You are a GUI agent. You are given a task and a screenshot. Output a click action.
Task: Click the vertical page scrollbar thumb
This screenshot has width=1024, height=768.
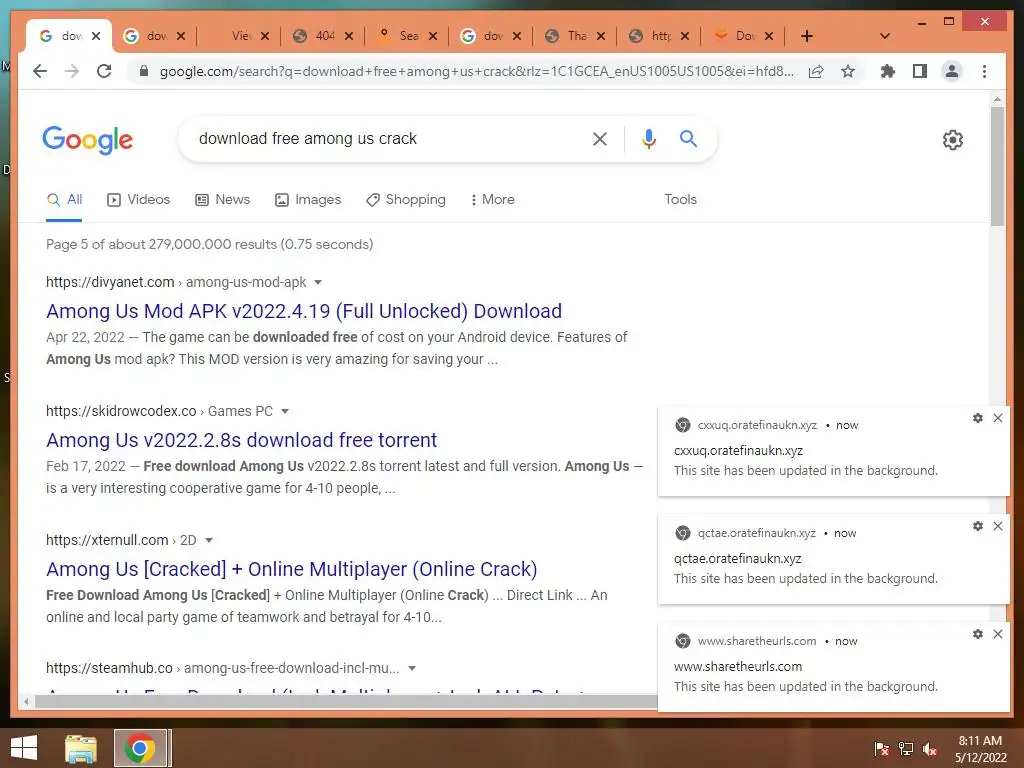tap(997, 167)
